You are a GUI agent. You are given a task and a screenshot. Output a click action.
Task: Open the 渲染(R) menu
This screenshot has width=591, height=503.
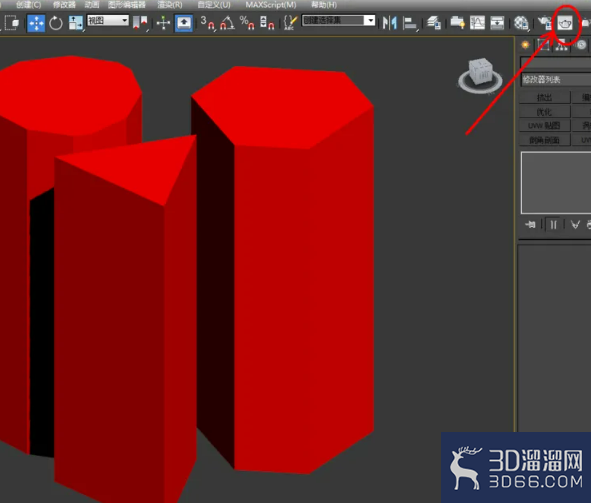tap(170, 5)
